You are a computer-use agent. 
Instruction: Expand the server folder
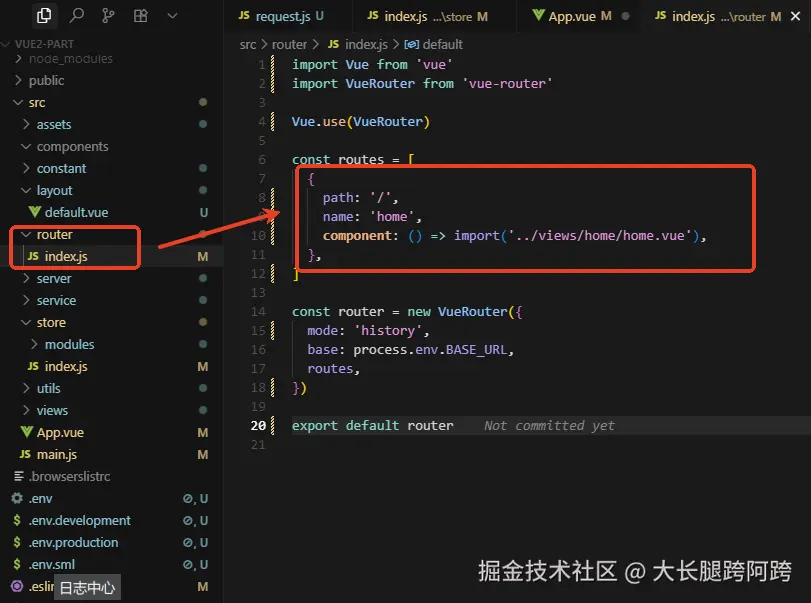pyautogui.click(x=53, y=278)
